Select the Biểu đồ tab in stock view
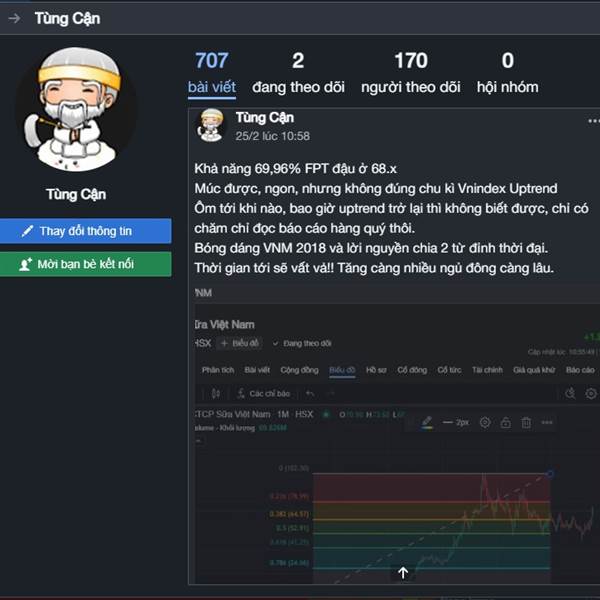Screen dimensions: 600x600 (x=342, y=370)
